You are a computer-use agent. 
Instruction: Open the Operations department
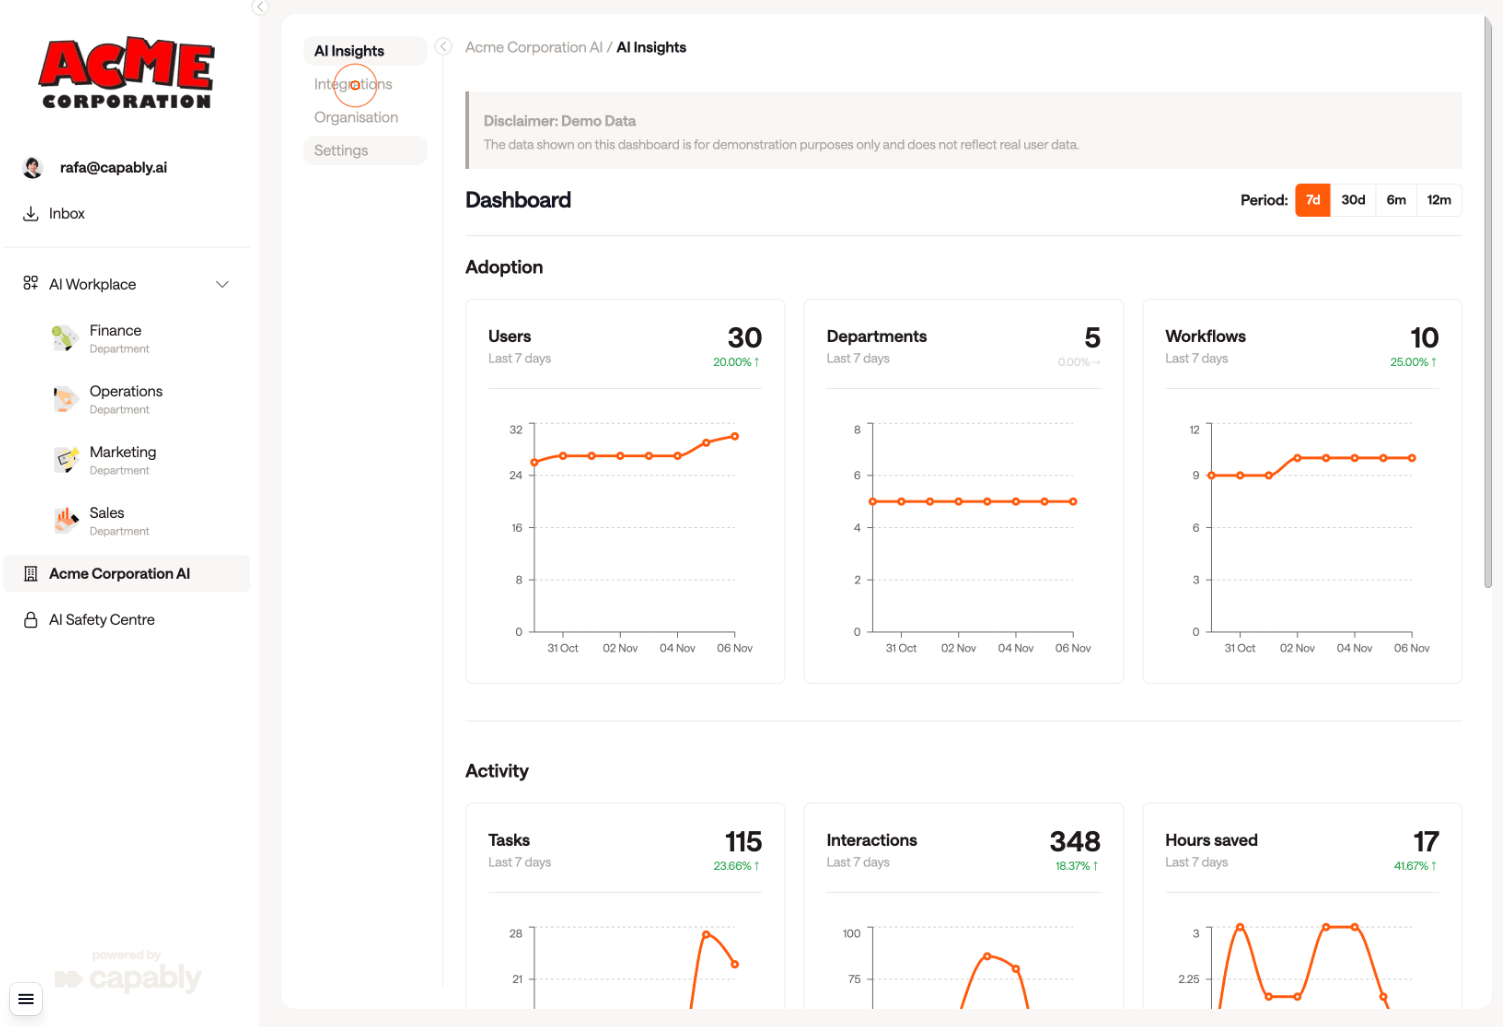pyautogui.click(x=127, y=399)
